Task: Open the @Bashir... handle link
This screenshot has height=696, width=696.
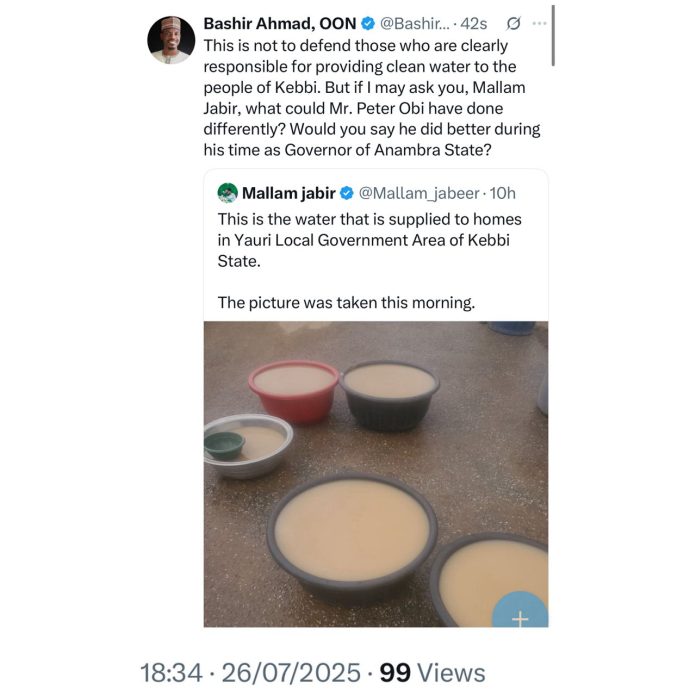Action: point(415,24)
